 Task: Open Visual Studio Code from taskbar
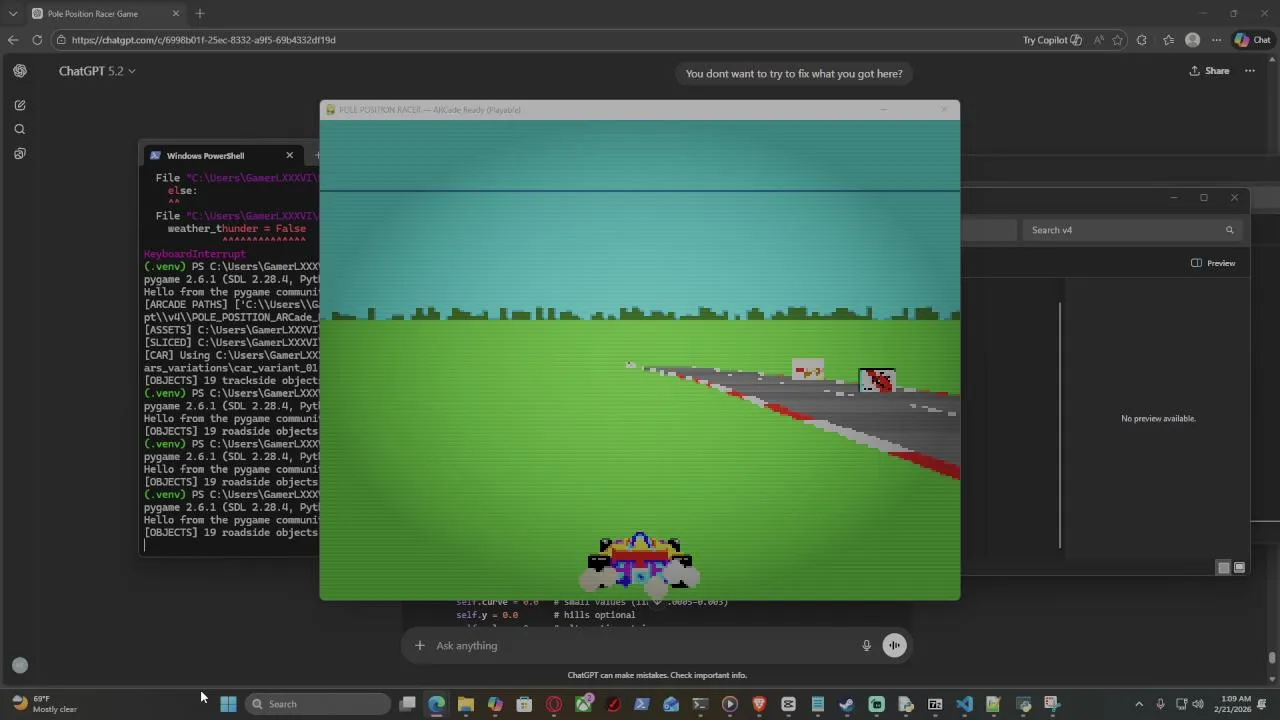[x=964, y=704]
